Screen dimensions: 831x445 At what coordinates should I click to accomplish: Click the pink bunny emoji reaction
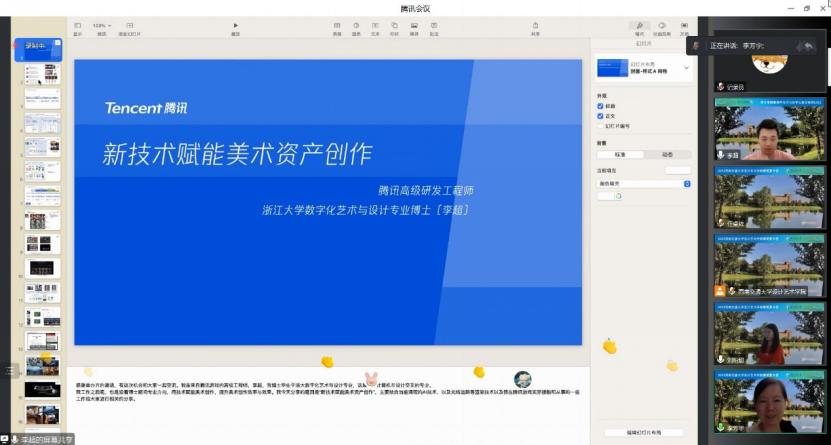tap(371, 378)
